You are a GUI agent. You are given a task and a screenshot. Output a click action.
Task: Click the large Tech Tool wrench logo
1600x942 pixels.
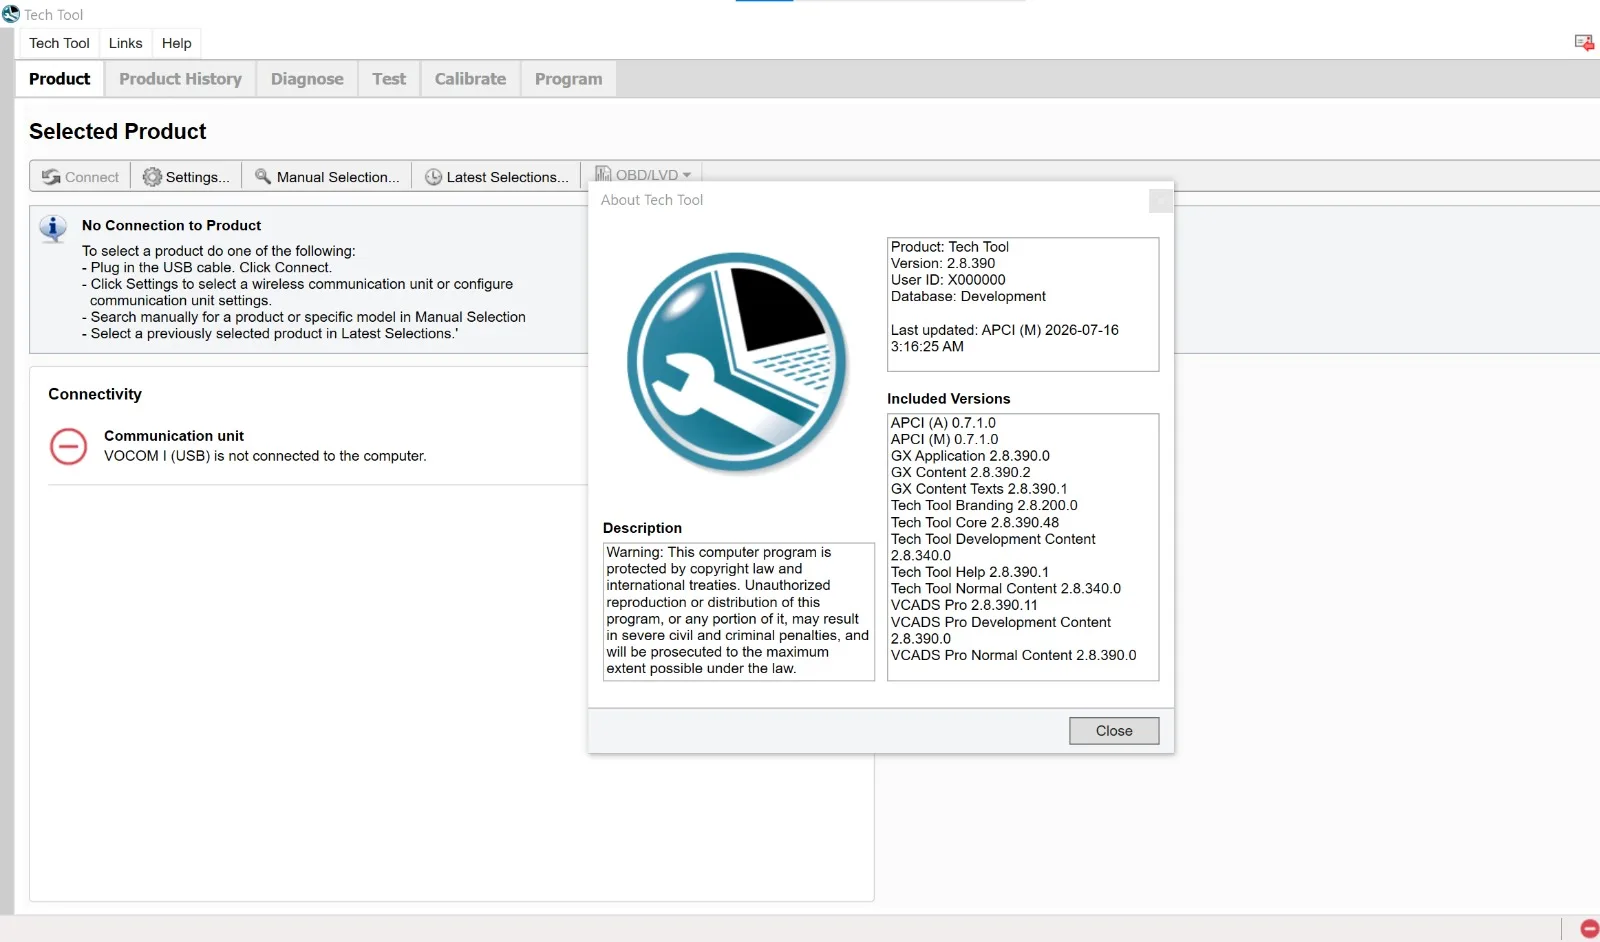coord(738,362)
